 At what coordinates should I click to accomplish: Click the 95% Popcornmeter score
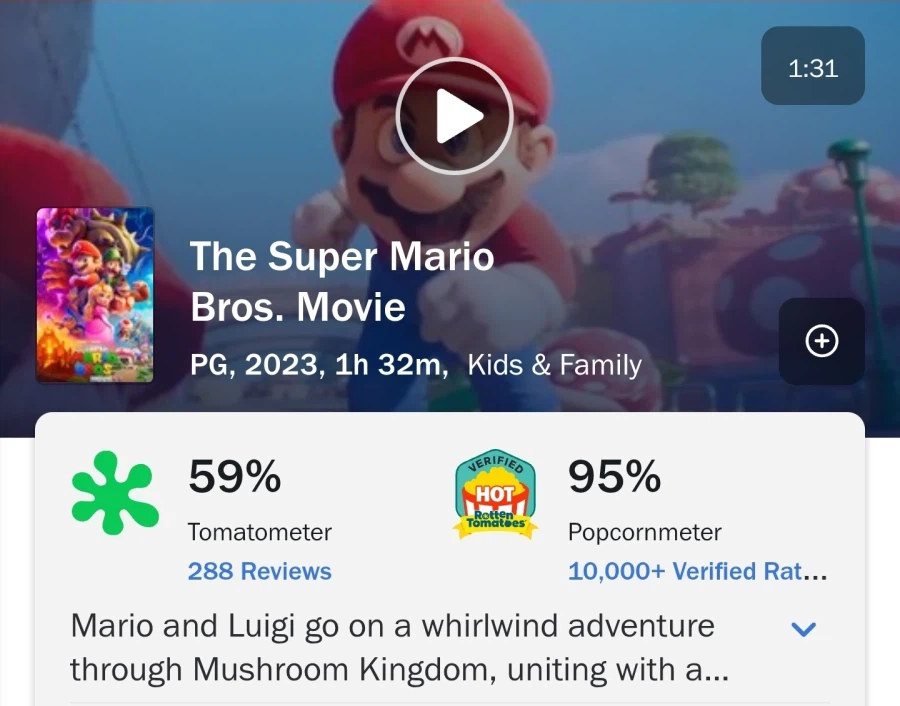[614, 478]
